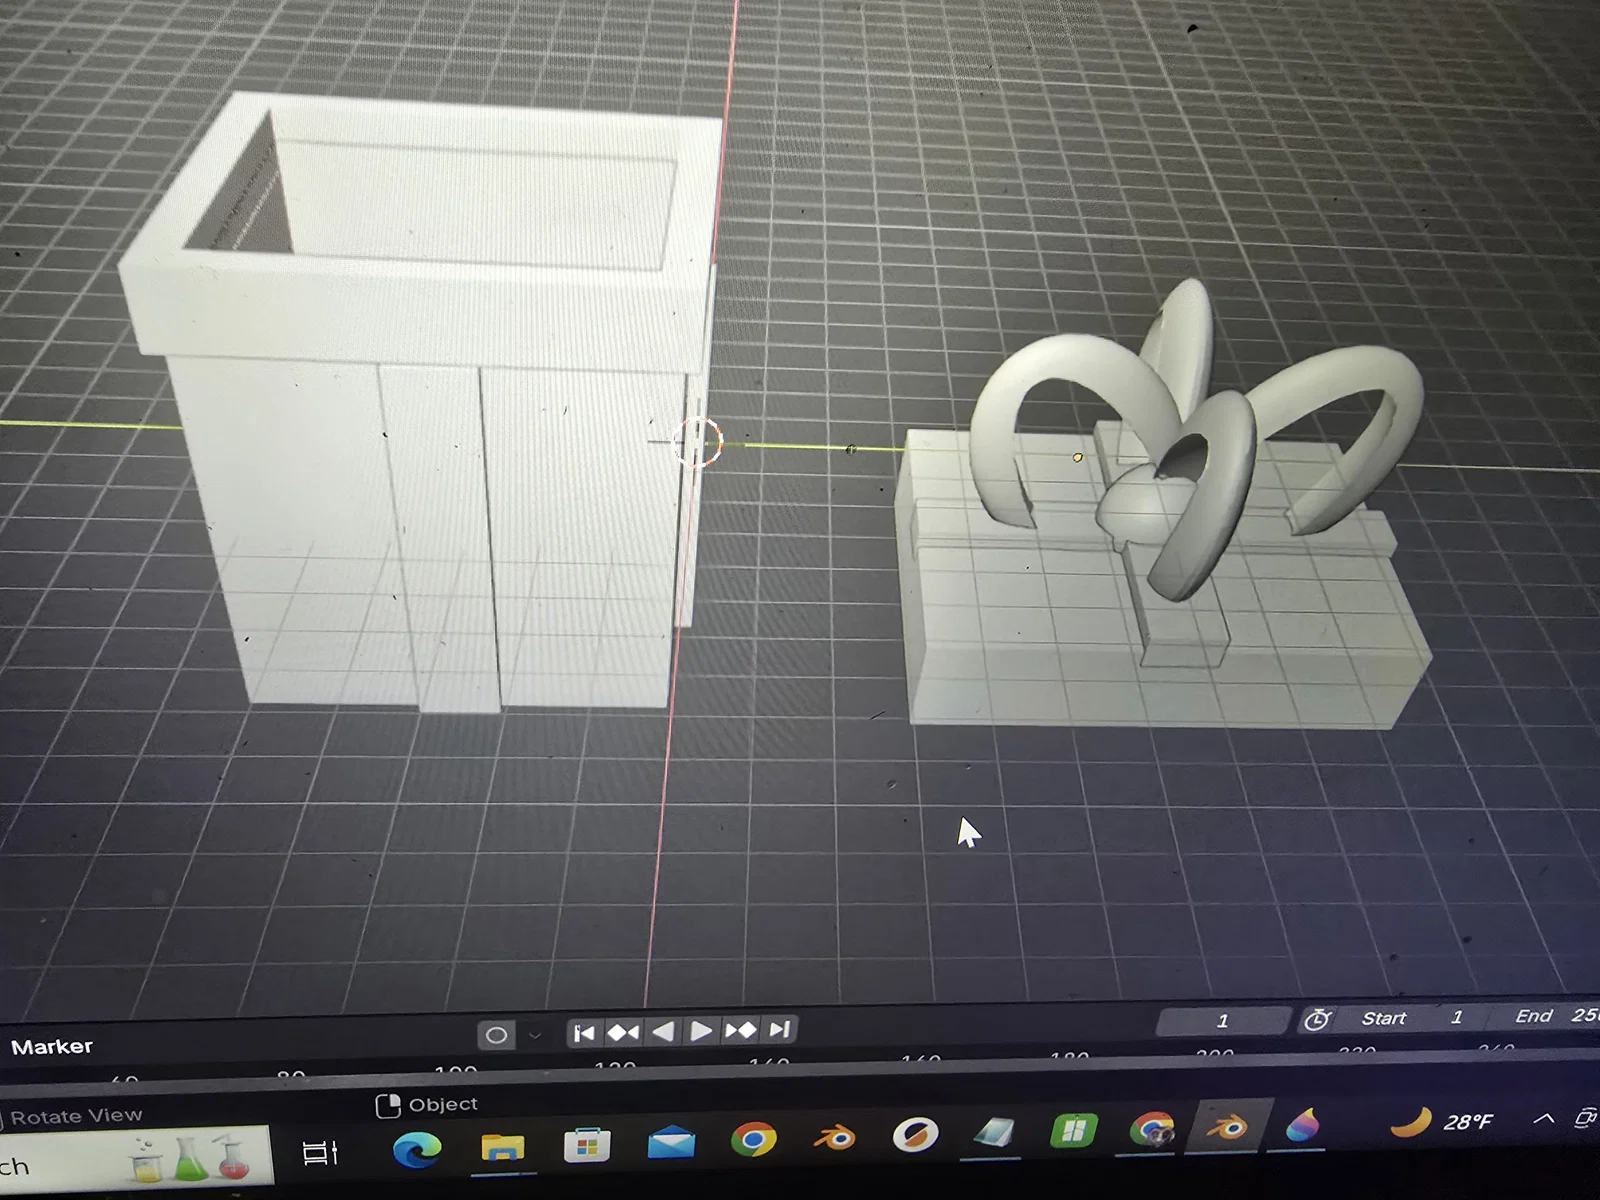Open the white and orange round app icon
The image size is (1600, 1200).
[915, 1135]
